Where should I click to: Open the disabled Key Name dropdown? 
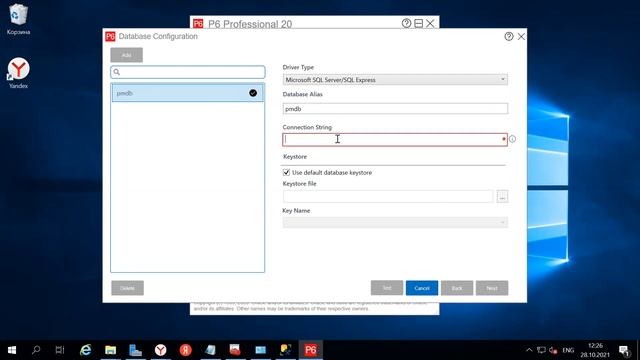395,222
